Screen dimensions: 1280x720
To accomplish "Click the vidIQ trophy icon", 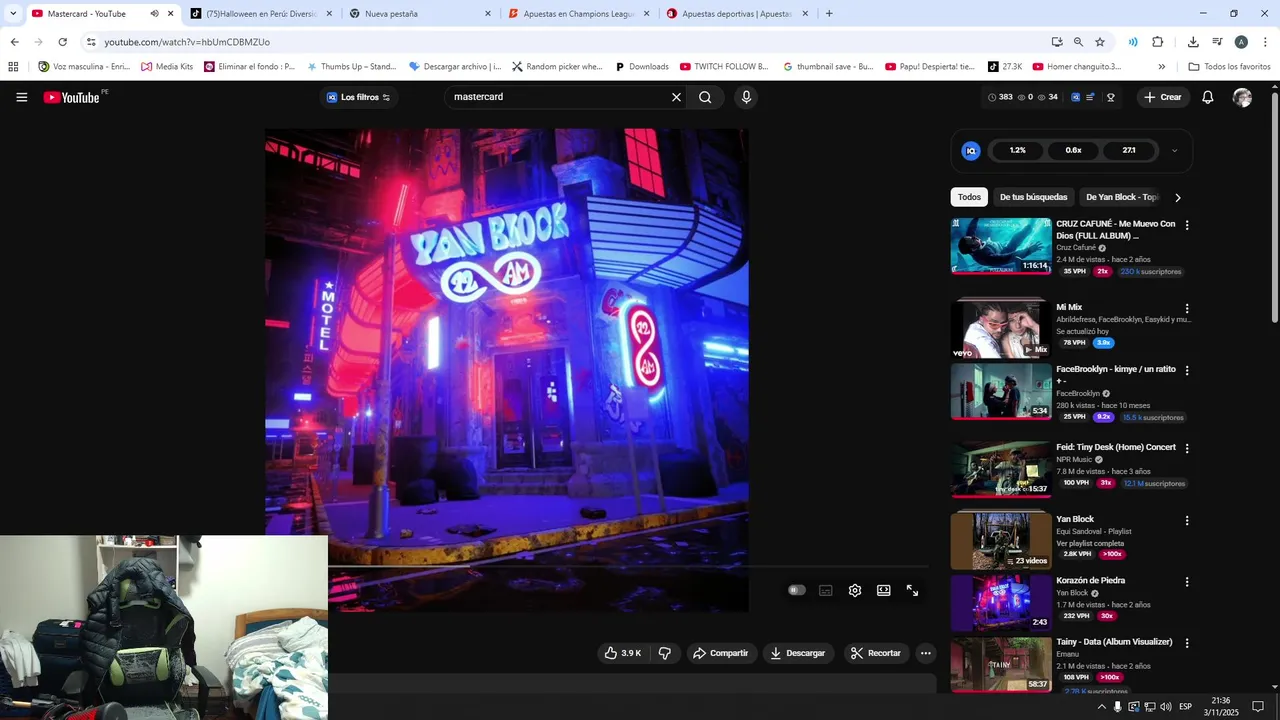I will (x=1110, y=97).
